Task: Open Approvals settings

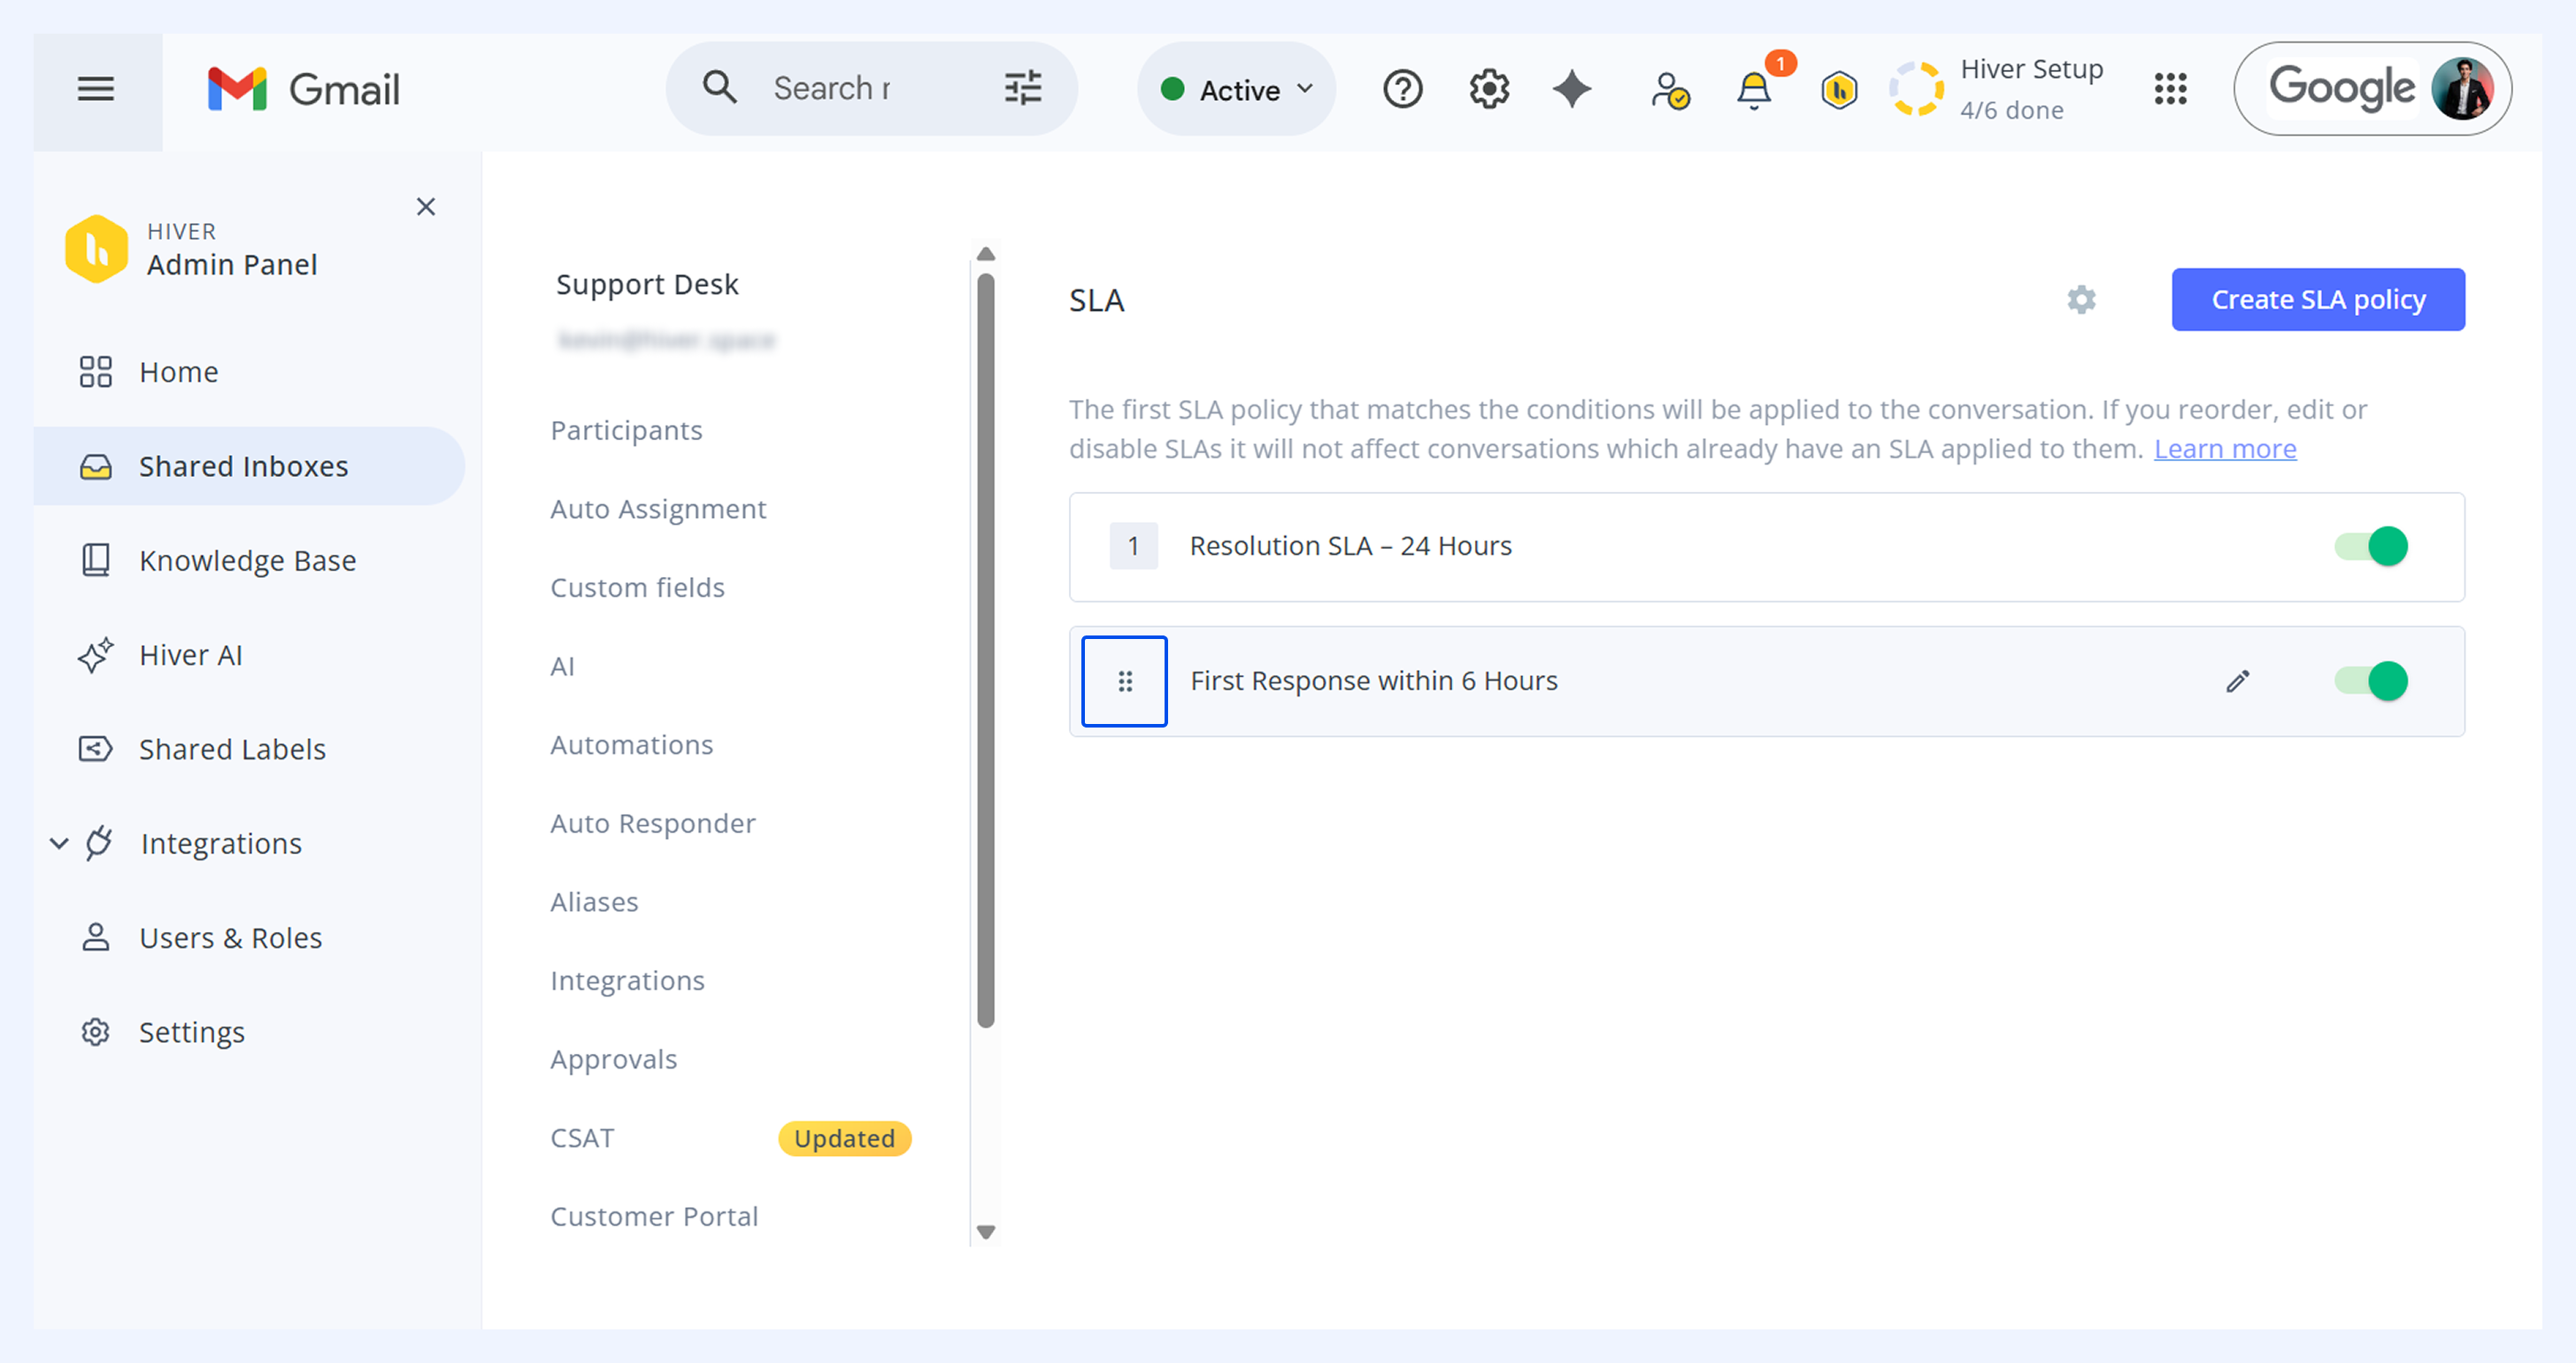Action: coord(613,1059)
